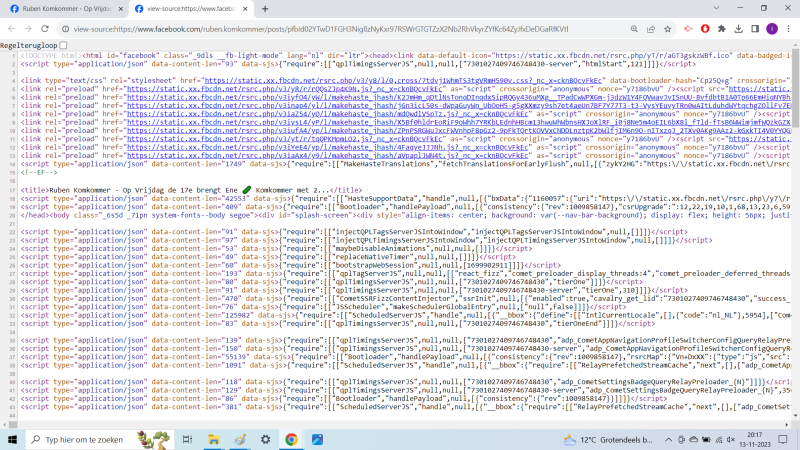Open the Chrome three-dot menu
This screenshot has width=800, height=450.
pyautogui.click(x=790, y=29)
